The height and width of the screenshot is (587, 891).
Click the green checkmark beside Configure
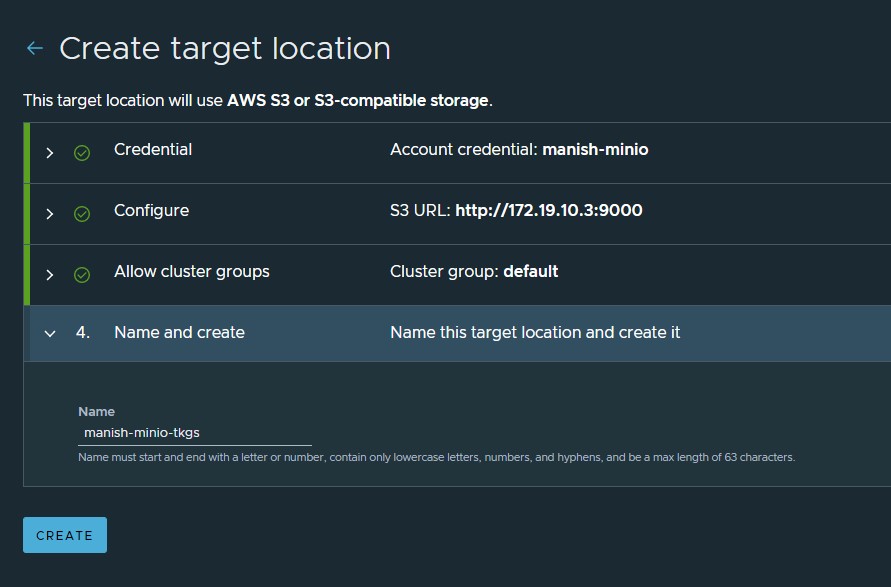(82, 214)
